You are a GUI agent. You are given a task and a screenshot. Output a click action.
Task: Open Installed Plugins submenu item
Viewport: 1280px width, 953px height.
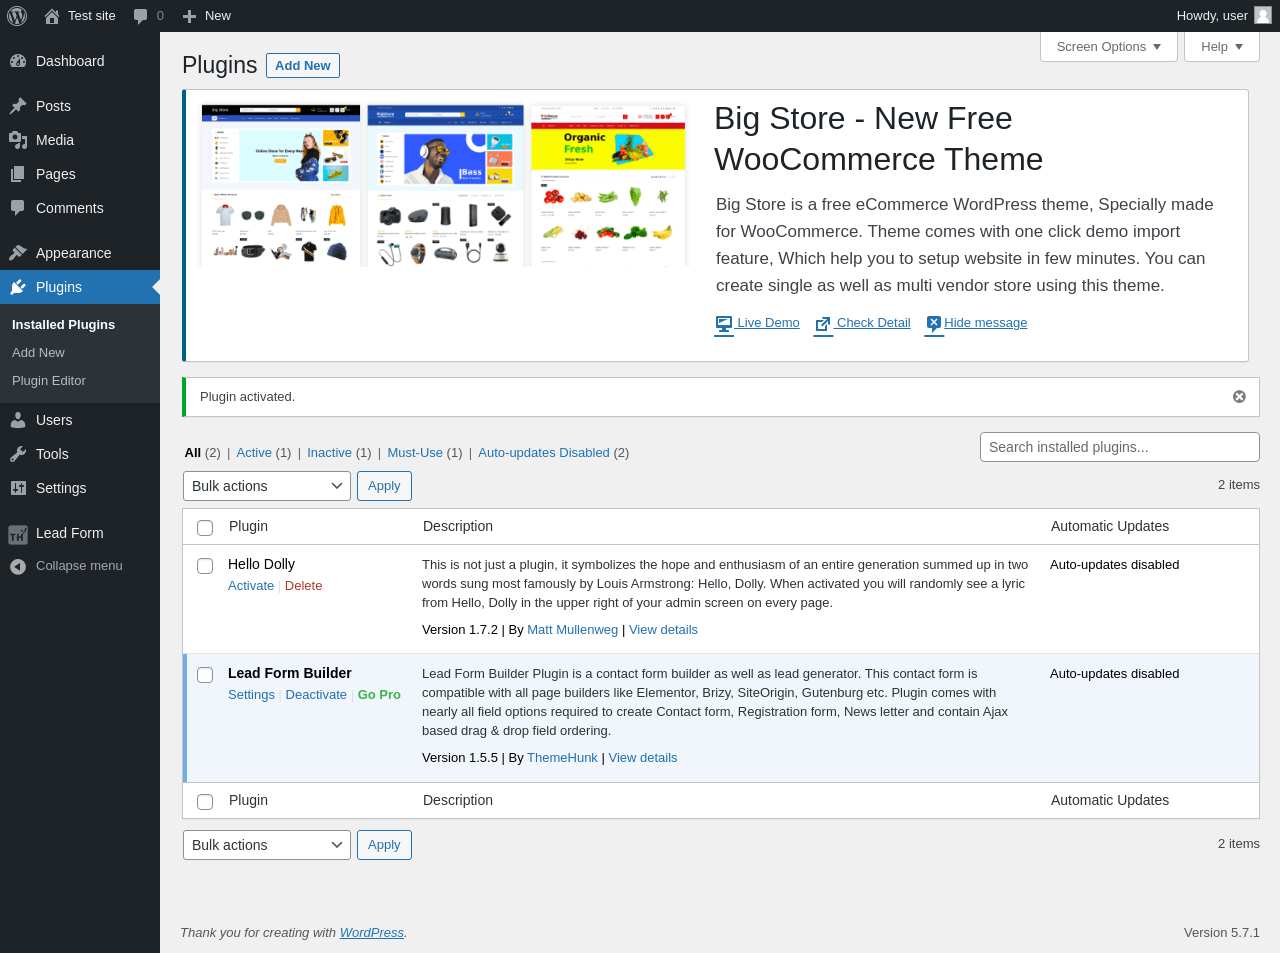[63, 325]
